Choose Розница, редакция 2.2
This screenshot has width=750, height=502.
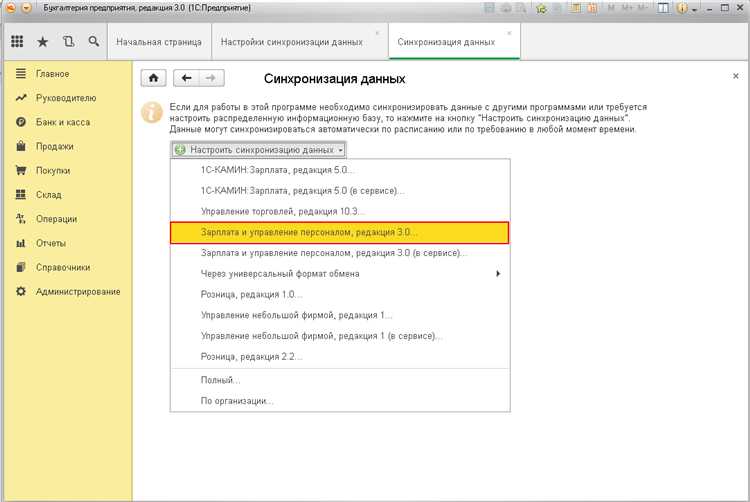[340, 357]
